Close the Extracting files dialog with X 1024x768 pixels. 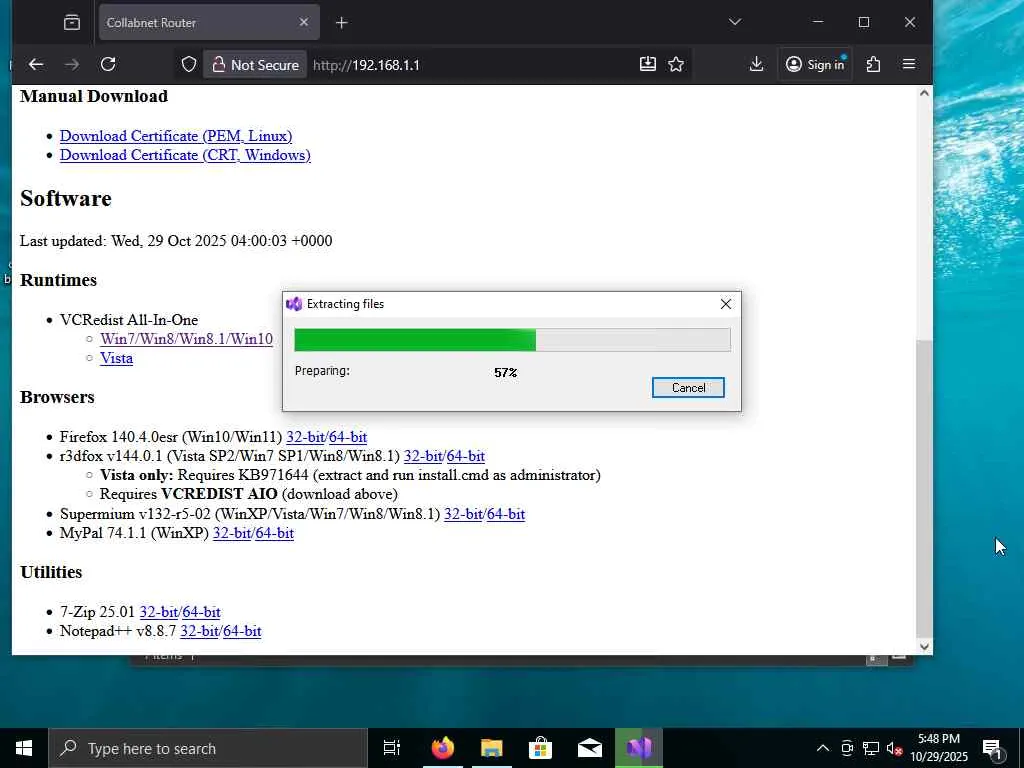coord(726,304)
